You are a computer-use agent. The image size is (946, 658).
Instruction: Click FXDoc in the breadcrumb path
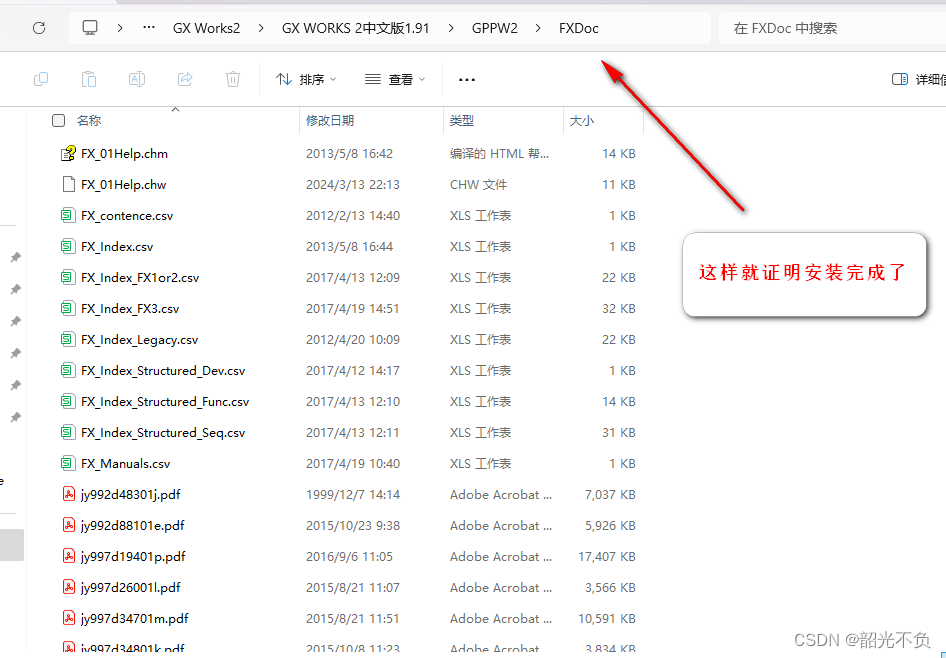coord(579,28)
